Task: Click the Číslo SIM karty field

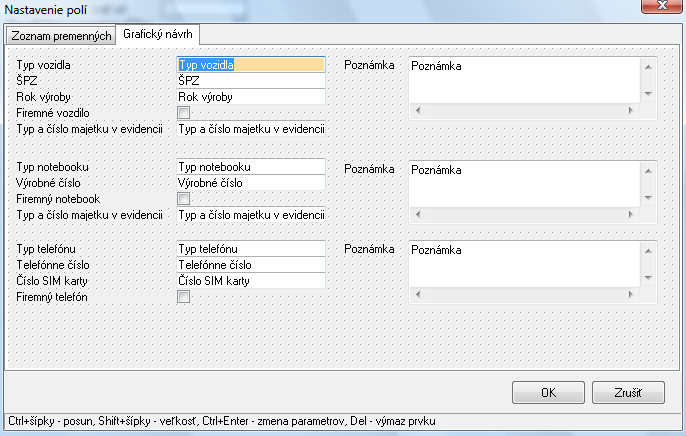Action: pos(250,281)
